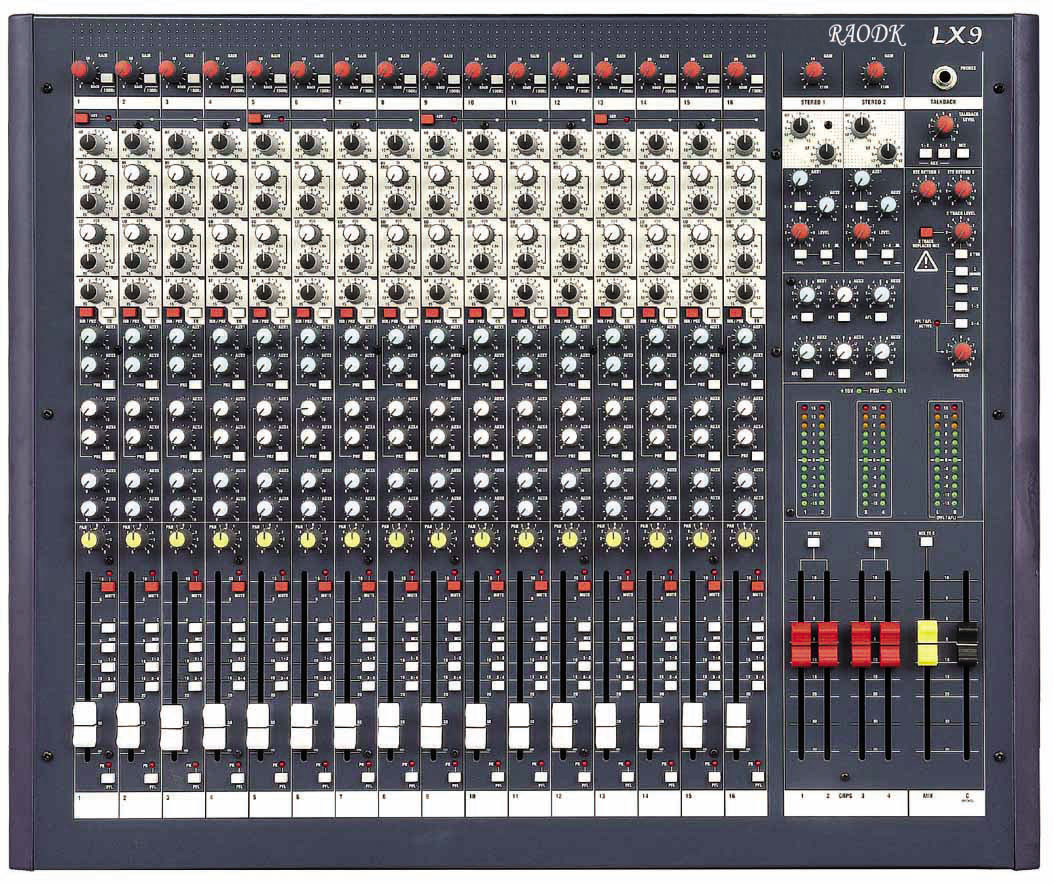Click the channel 1 red gain knob
The height and width of the screenshot is (885, 1053).
79,69
